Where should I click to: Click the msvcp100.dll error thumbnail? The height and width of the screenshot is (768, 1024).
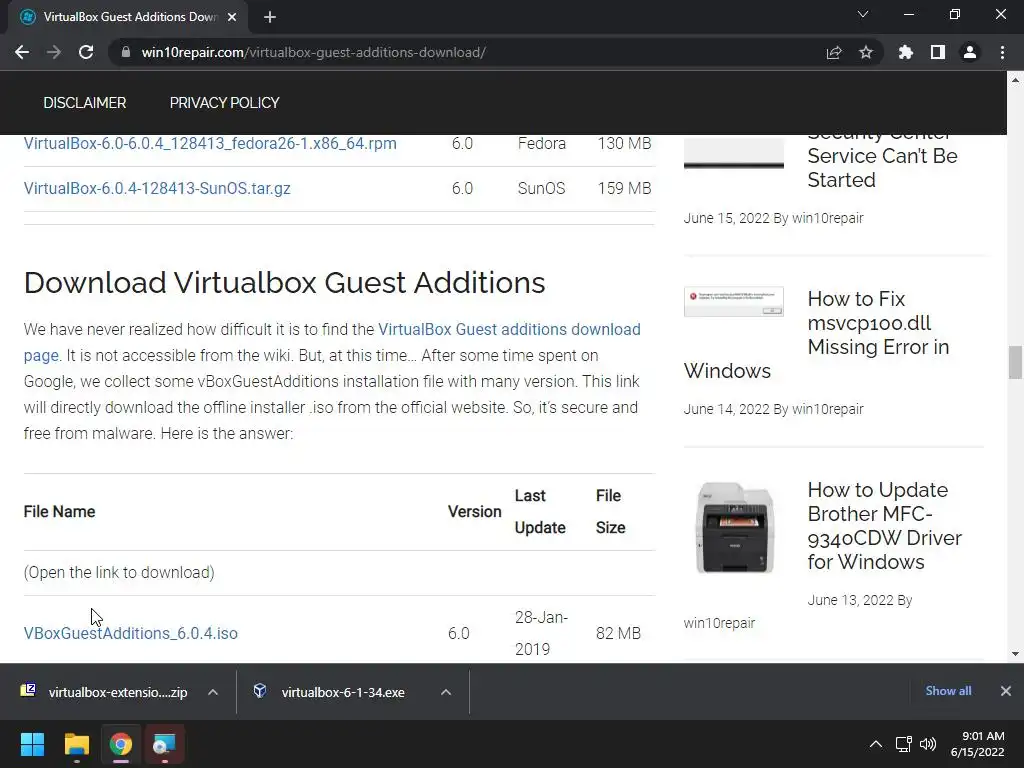[733, 302]
